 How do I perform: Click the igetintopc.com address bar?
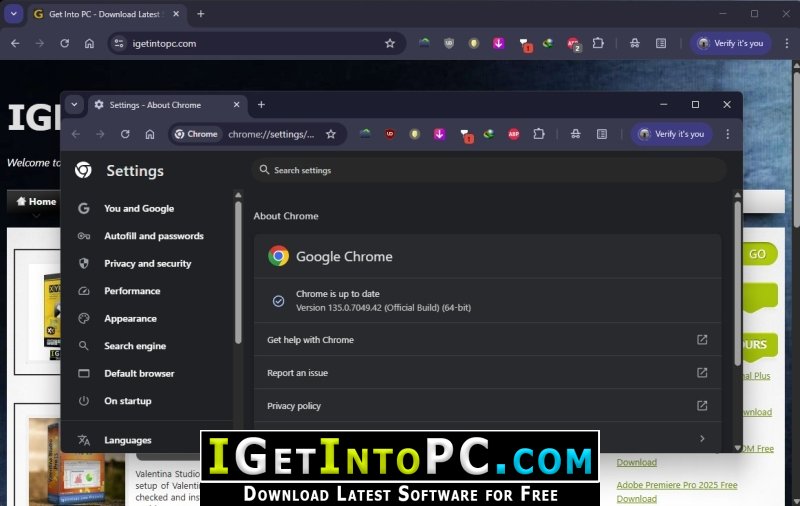[x=255, y=43]
